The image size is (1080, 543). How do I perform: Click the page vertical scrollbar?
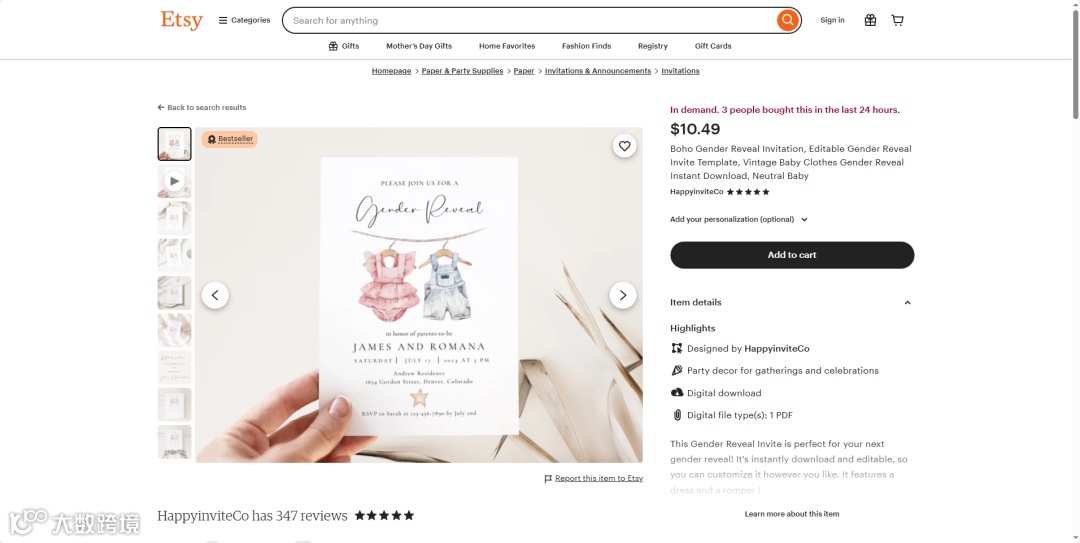1075,272
